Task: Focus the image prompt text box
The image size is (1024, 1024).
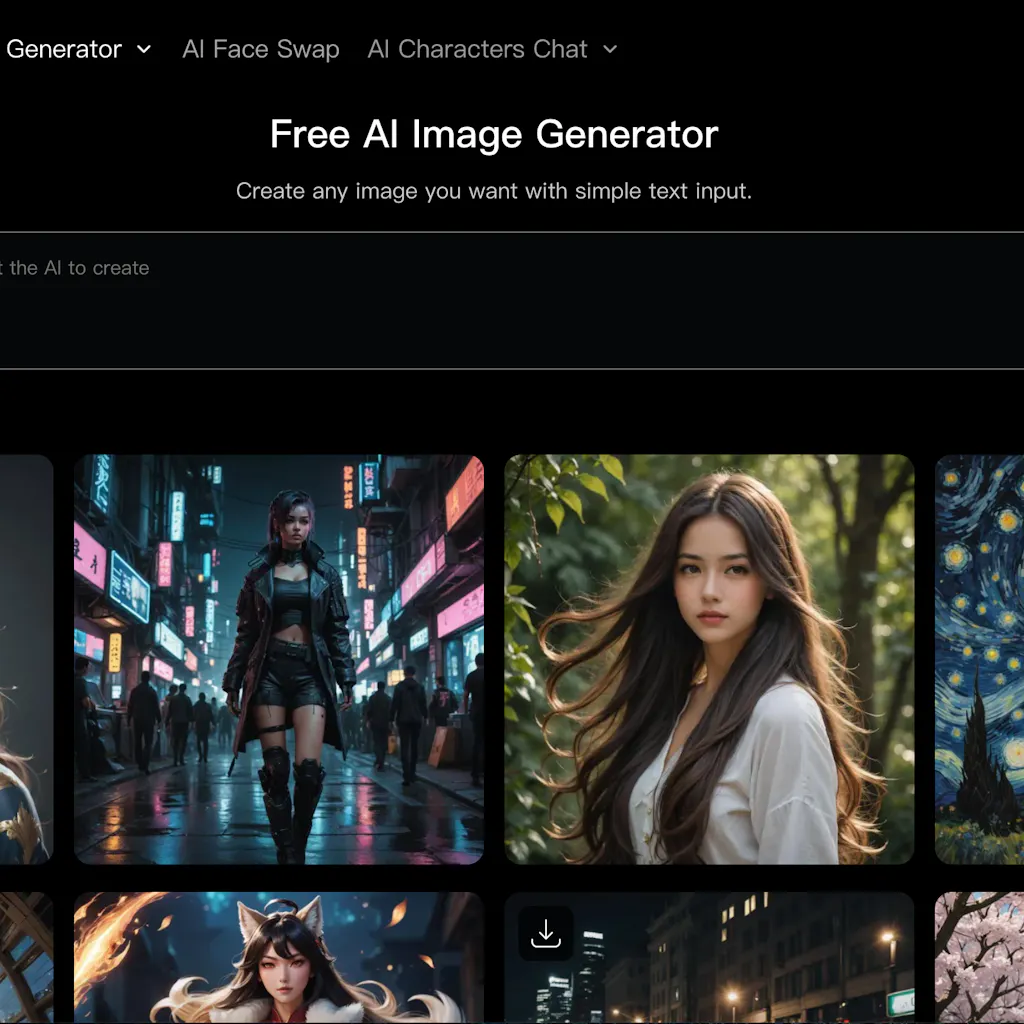Action: 500,300
